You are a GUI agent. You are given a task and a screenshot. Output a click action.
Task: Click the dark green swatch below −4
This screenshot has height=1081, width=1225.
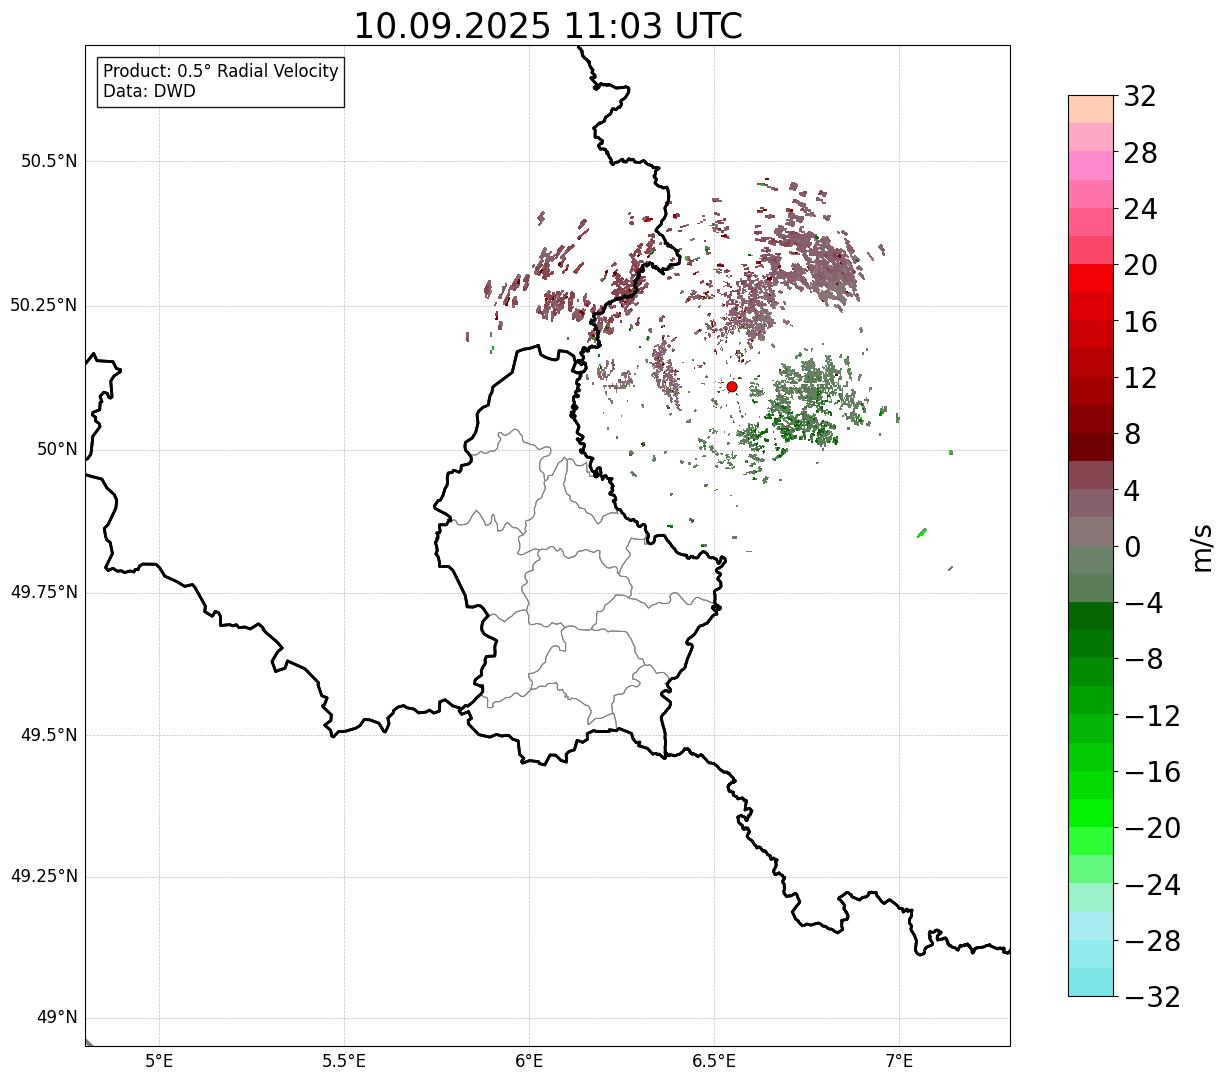[1090, 616]
